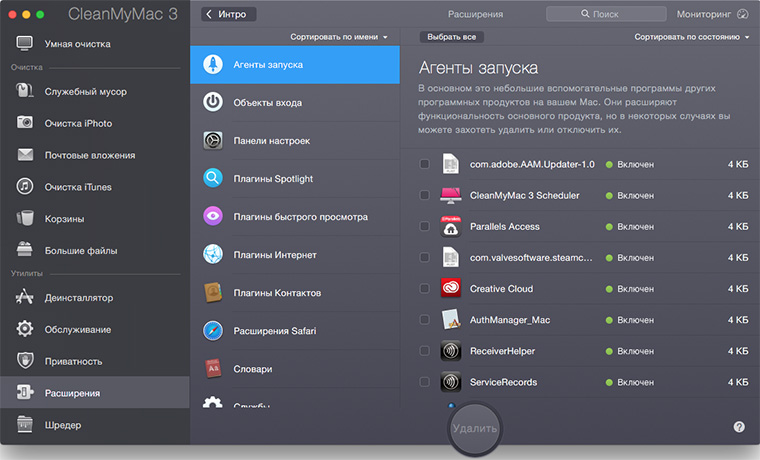Click Плагины Spotlight magnifier icon
760x460 pixels.
[213, 178]
